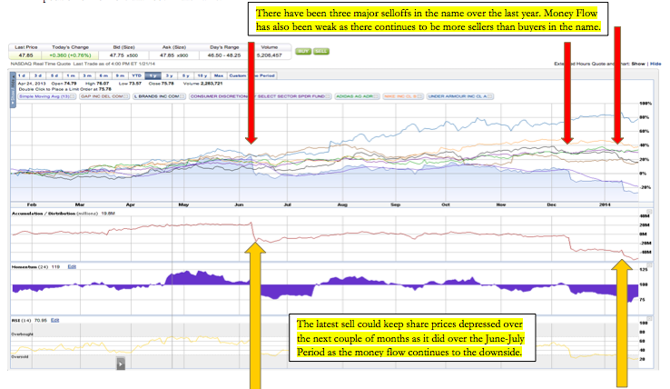Viewport: 670px width, 389px height.
Task: Close the RSI indicator panel
Action: [x=649, y=318]
